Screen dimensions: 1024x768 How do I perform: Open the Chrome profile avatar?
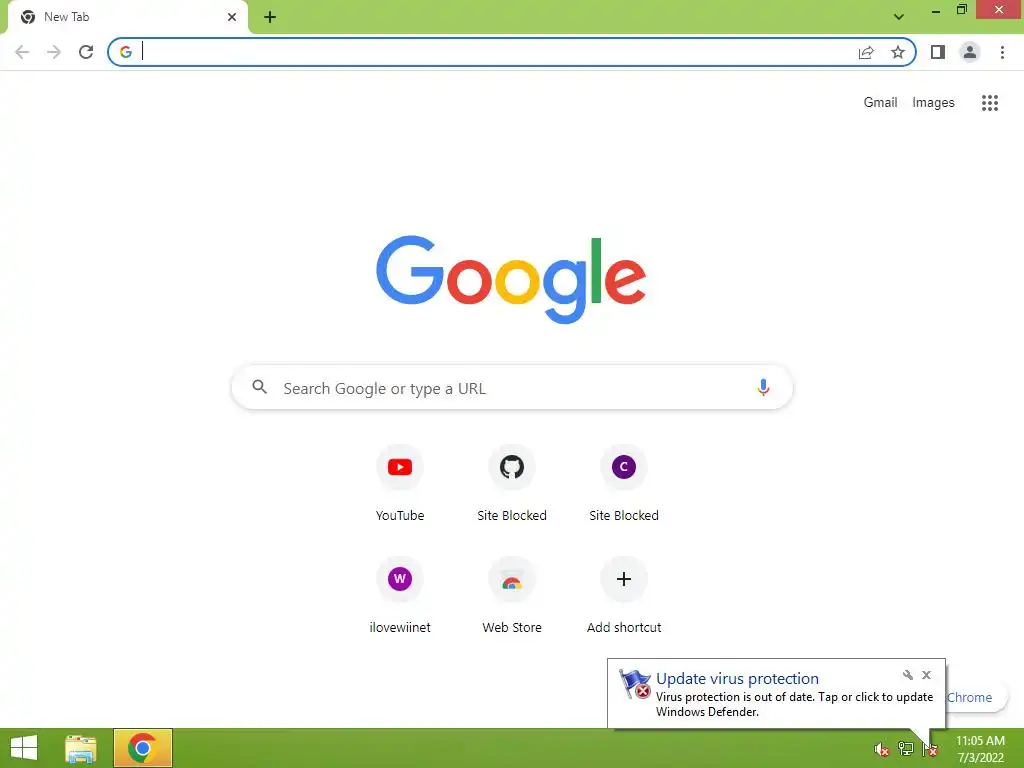970,52
